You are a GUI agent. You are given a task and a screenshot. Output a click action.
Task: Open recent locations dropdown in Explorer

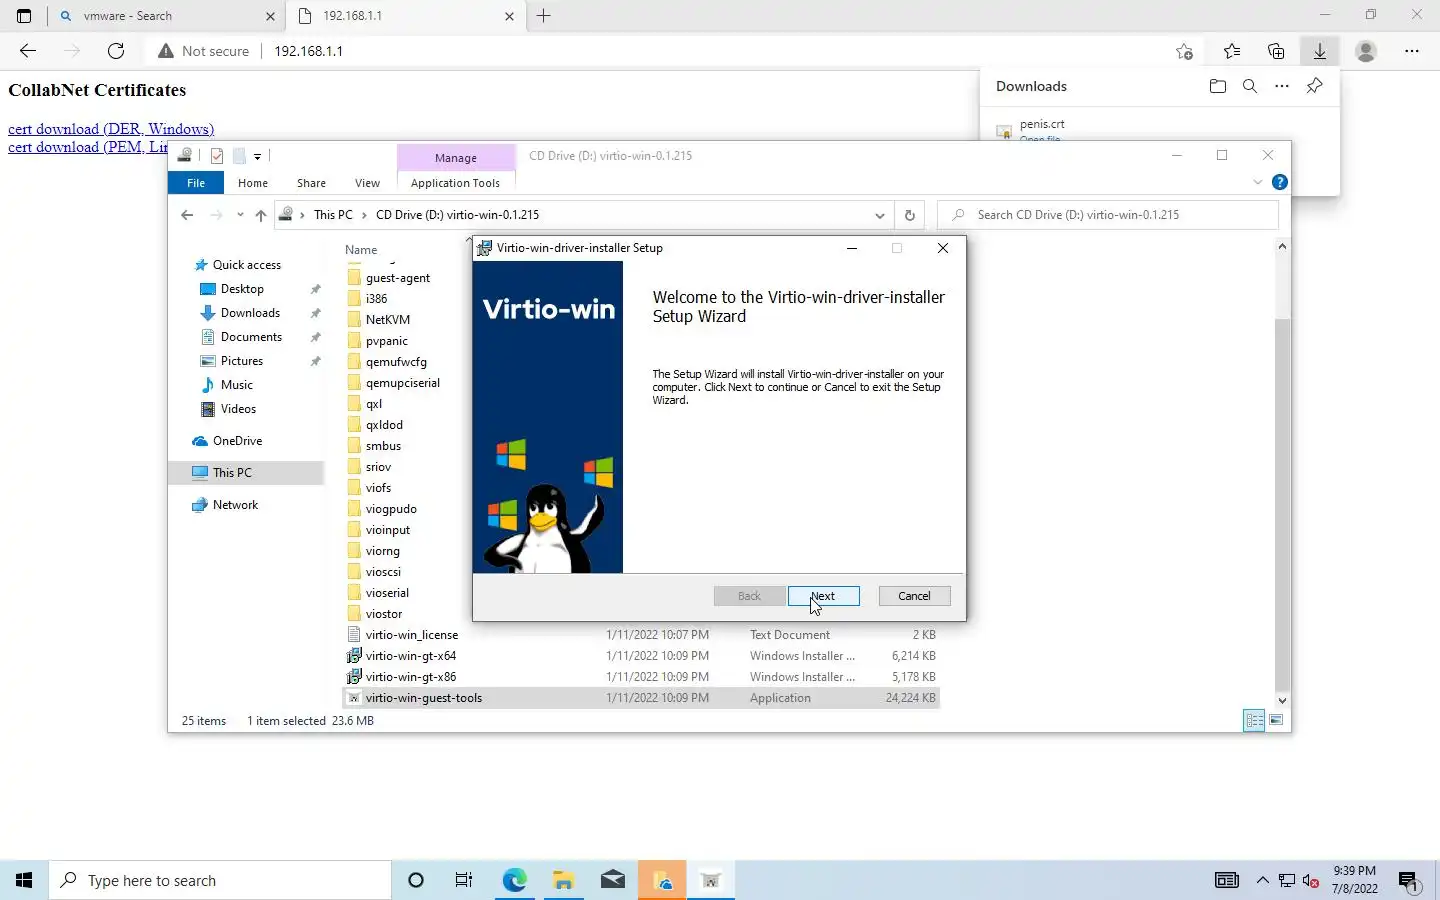click(x=240, y=215)
